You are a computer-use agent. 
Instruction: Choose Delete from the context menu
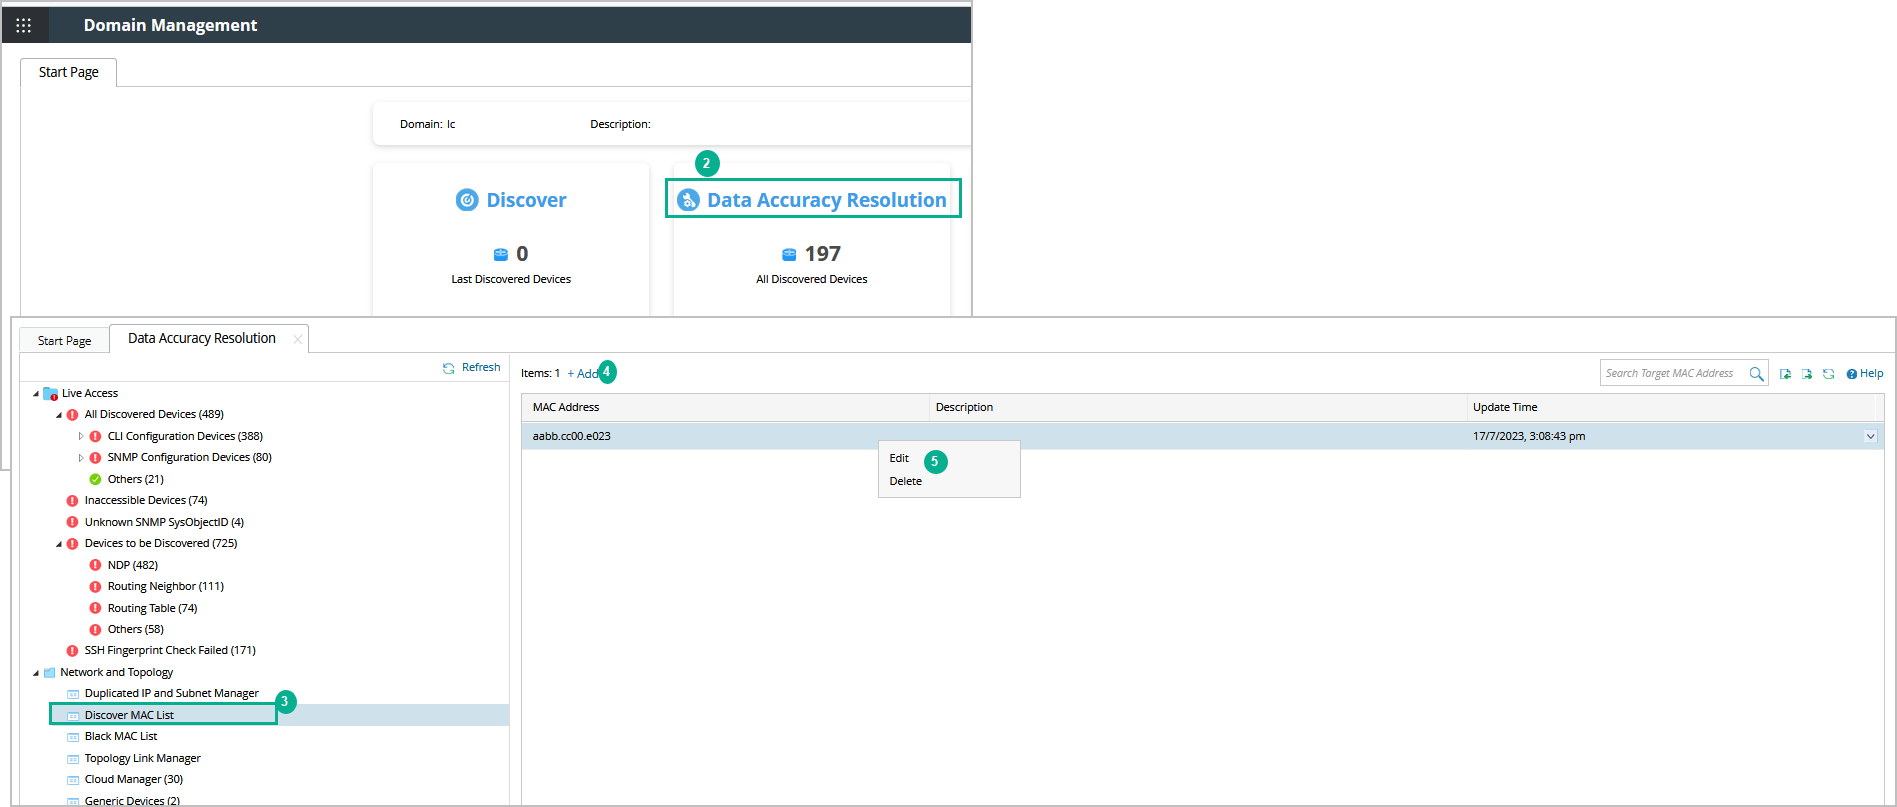[x=905, y=482]
